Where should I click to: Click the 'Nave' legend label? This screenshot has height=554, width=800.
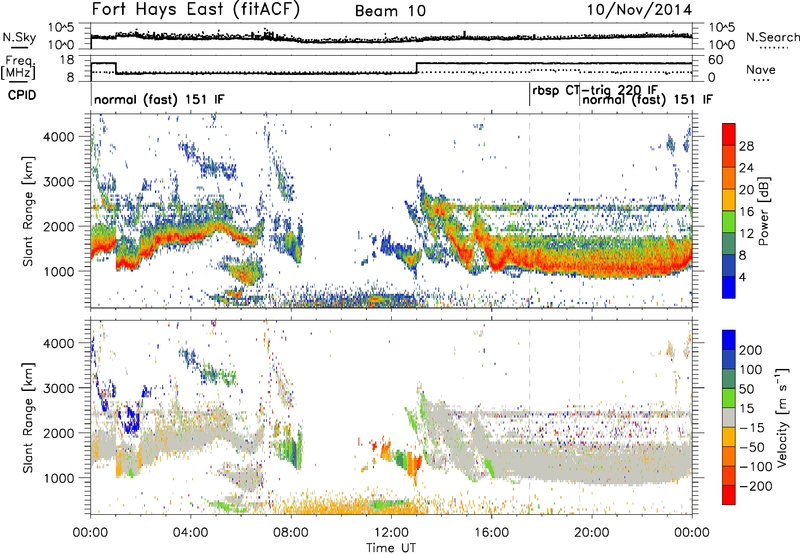tap(761, 70)
